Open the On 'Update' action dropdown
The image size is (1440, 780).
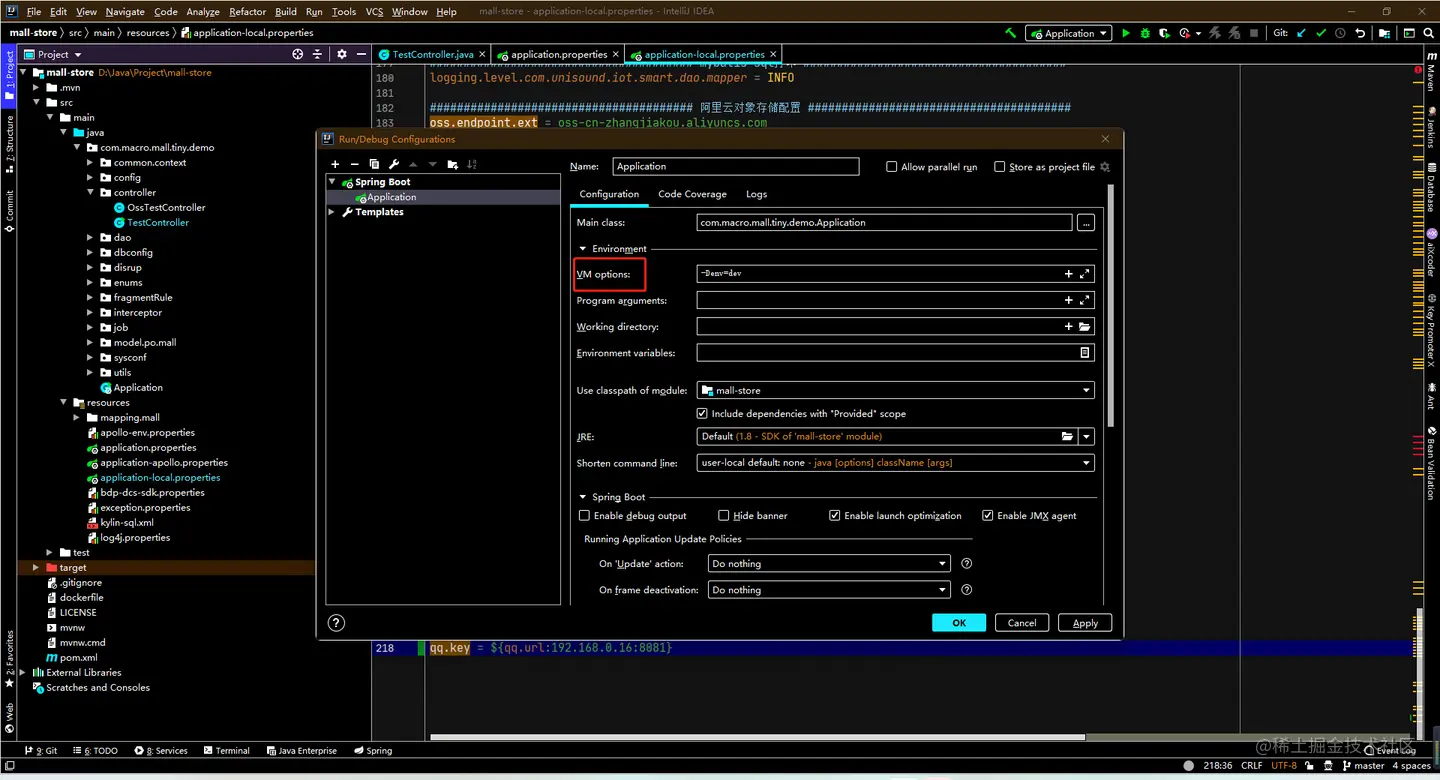pyautogui.click(x=828, y=564)
